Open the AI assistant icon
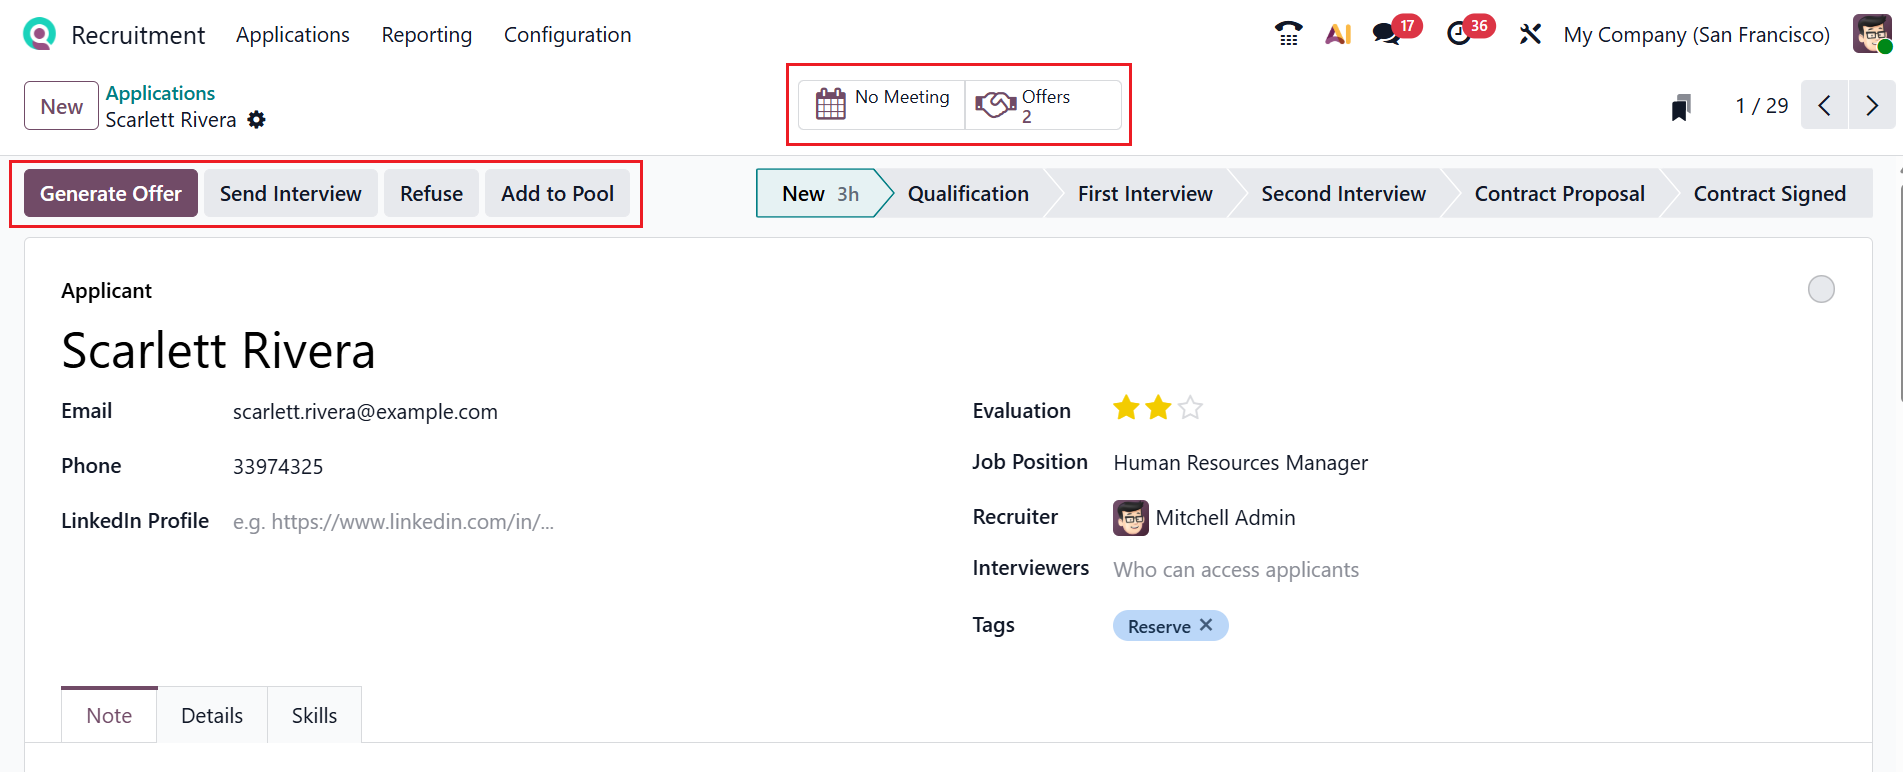1903x772 pixels. (1338, 34)
